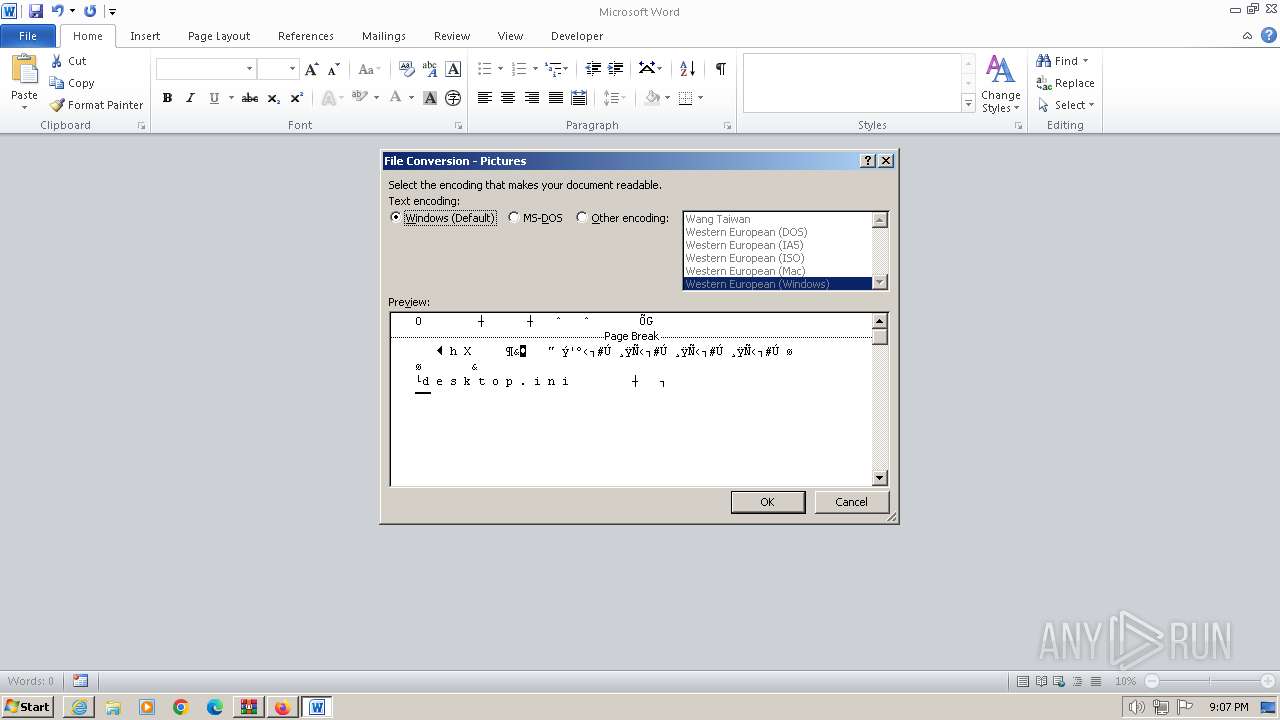The height and width of the screenshot is (720, 1280).
Task: Apply Strikethrough formatting
Action: (x=250, y=98)
